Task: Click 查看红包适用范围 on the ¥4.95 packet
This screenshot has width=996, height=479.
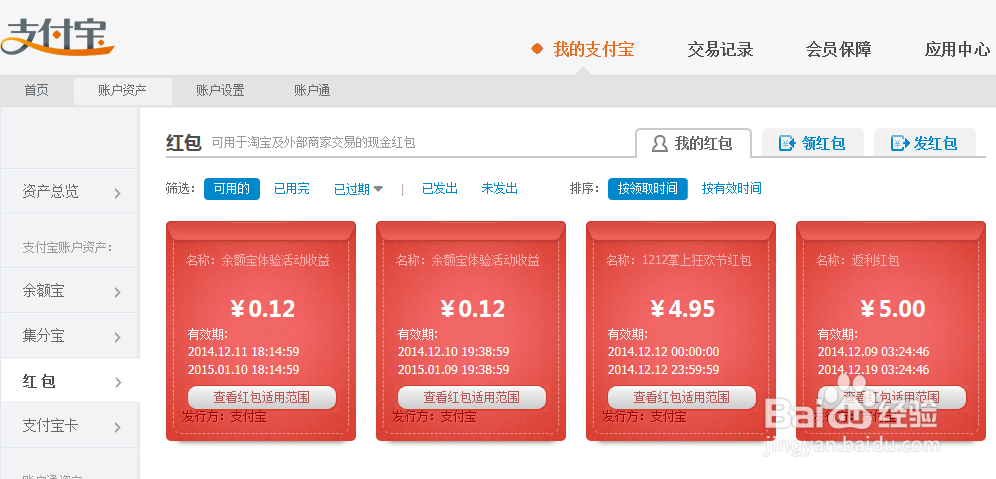Action: click(682, 397)
